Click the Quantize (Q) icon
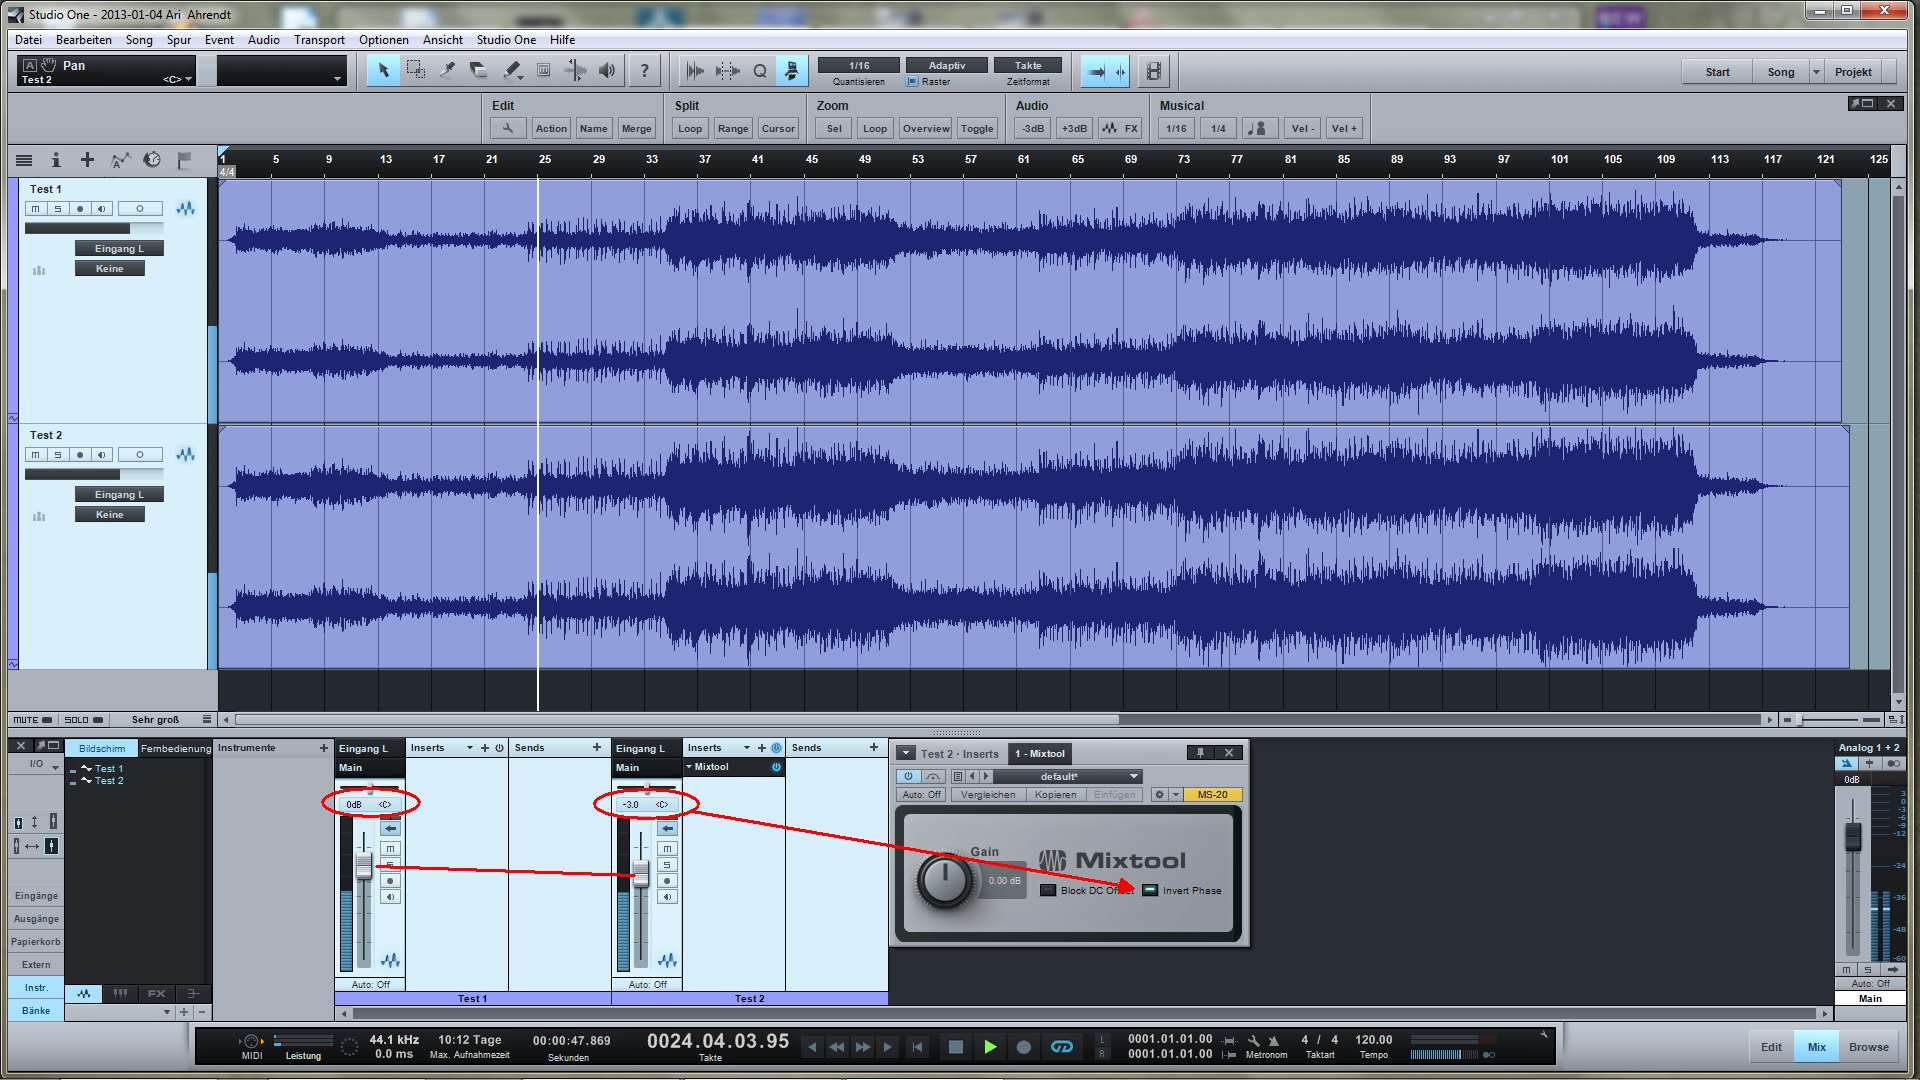This screenshot has height=1080, width=1920. [760, 71]
